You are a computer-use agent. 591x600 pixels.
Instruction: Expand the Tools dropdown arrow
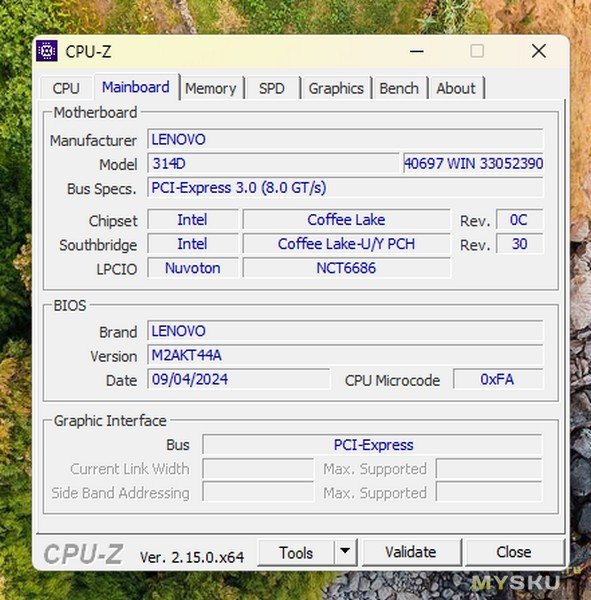click(345, 552)
